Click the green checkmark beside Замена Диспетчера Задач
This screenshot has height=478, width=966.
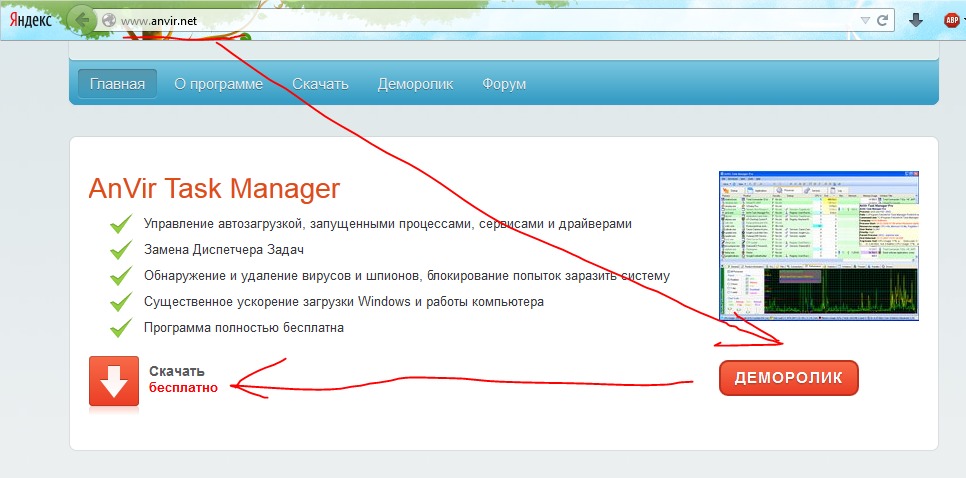tap(121, 249)
